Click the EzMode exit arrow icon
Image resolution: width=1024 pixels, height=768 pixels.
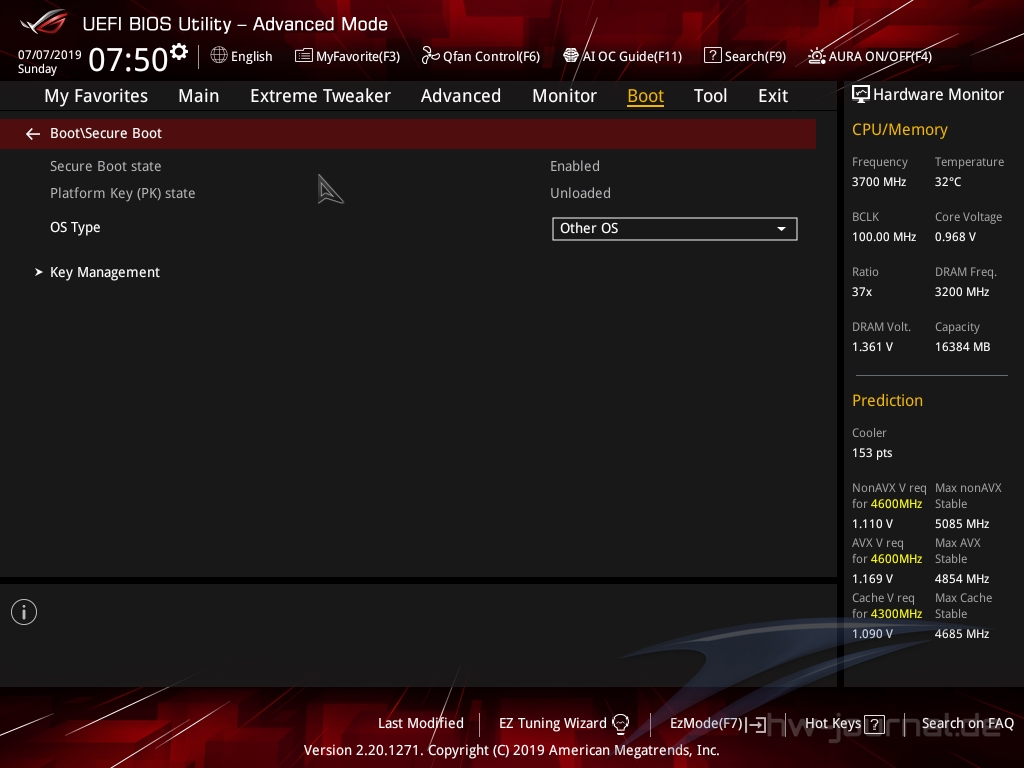[756, 724]
